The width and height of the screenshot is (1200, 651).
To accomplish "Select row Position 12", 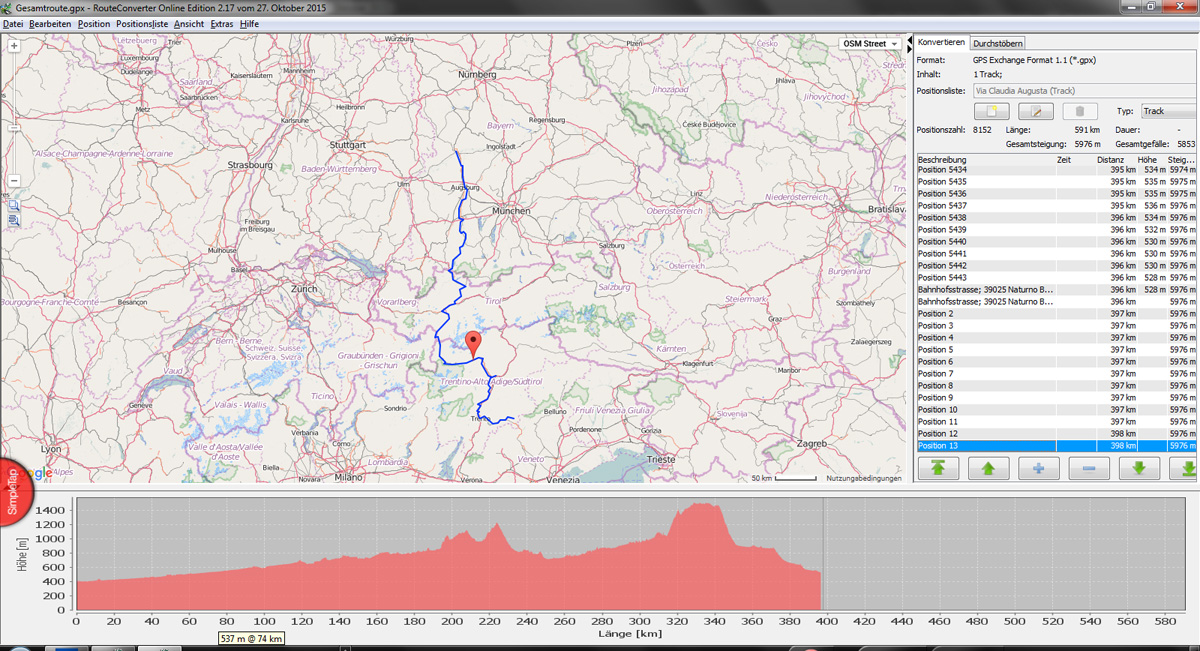I will coord(1057,434).
